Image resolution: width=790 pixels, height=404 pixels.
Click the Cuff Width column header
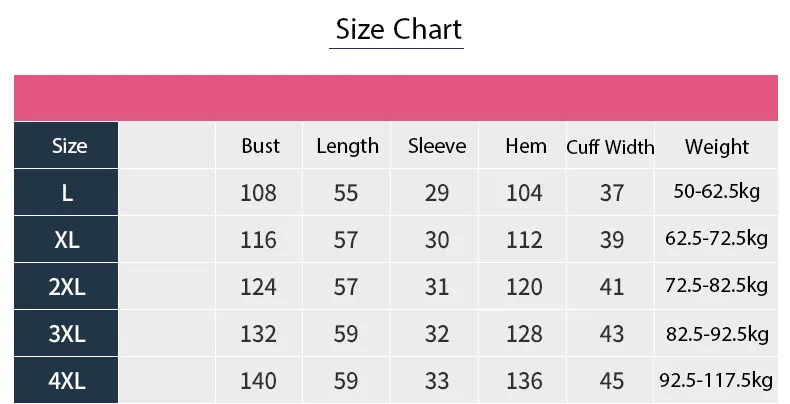[610, 147]
